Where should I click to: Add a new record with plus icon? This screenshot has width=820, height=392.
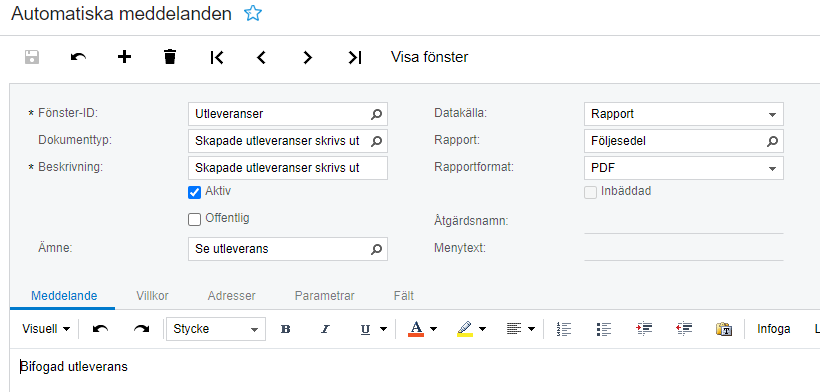pos(124,56)
